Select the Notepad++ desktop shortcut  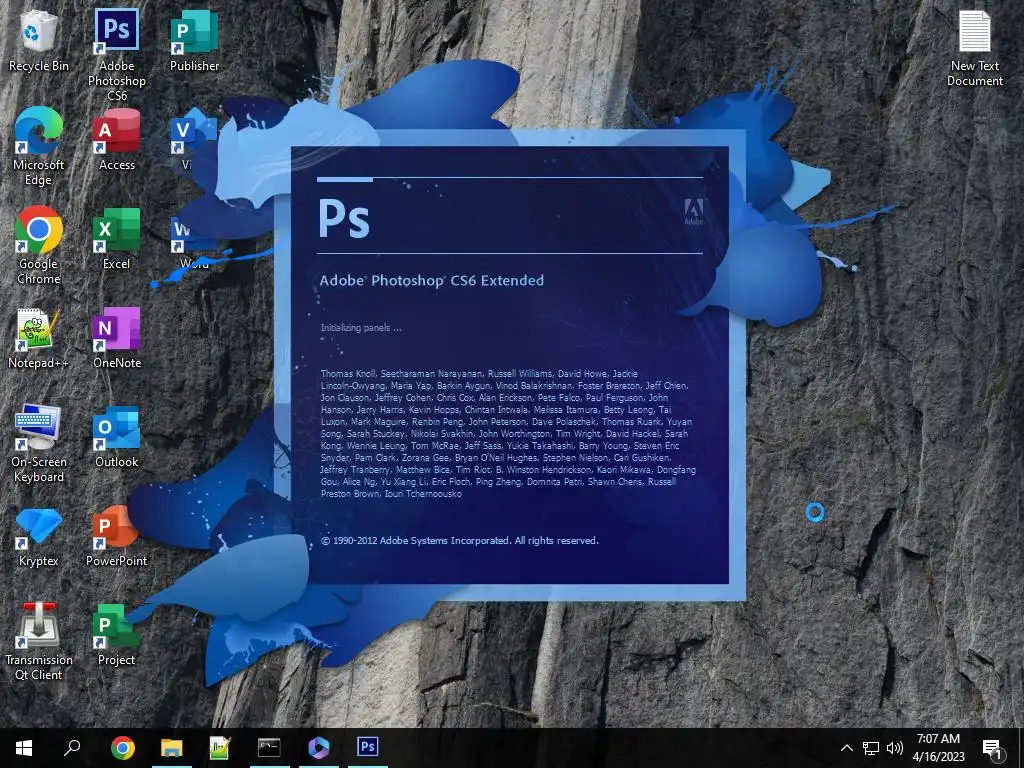(39, 338)
